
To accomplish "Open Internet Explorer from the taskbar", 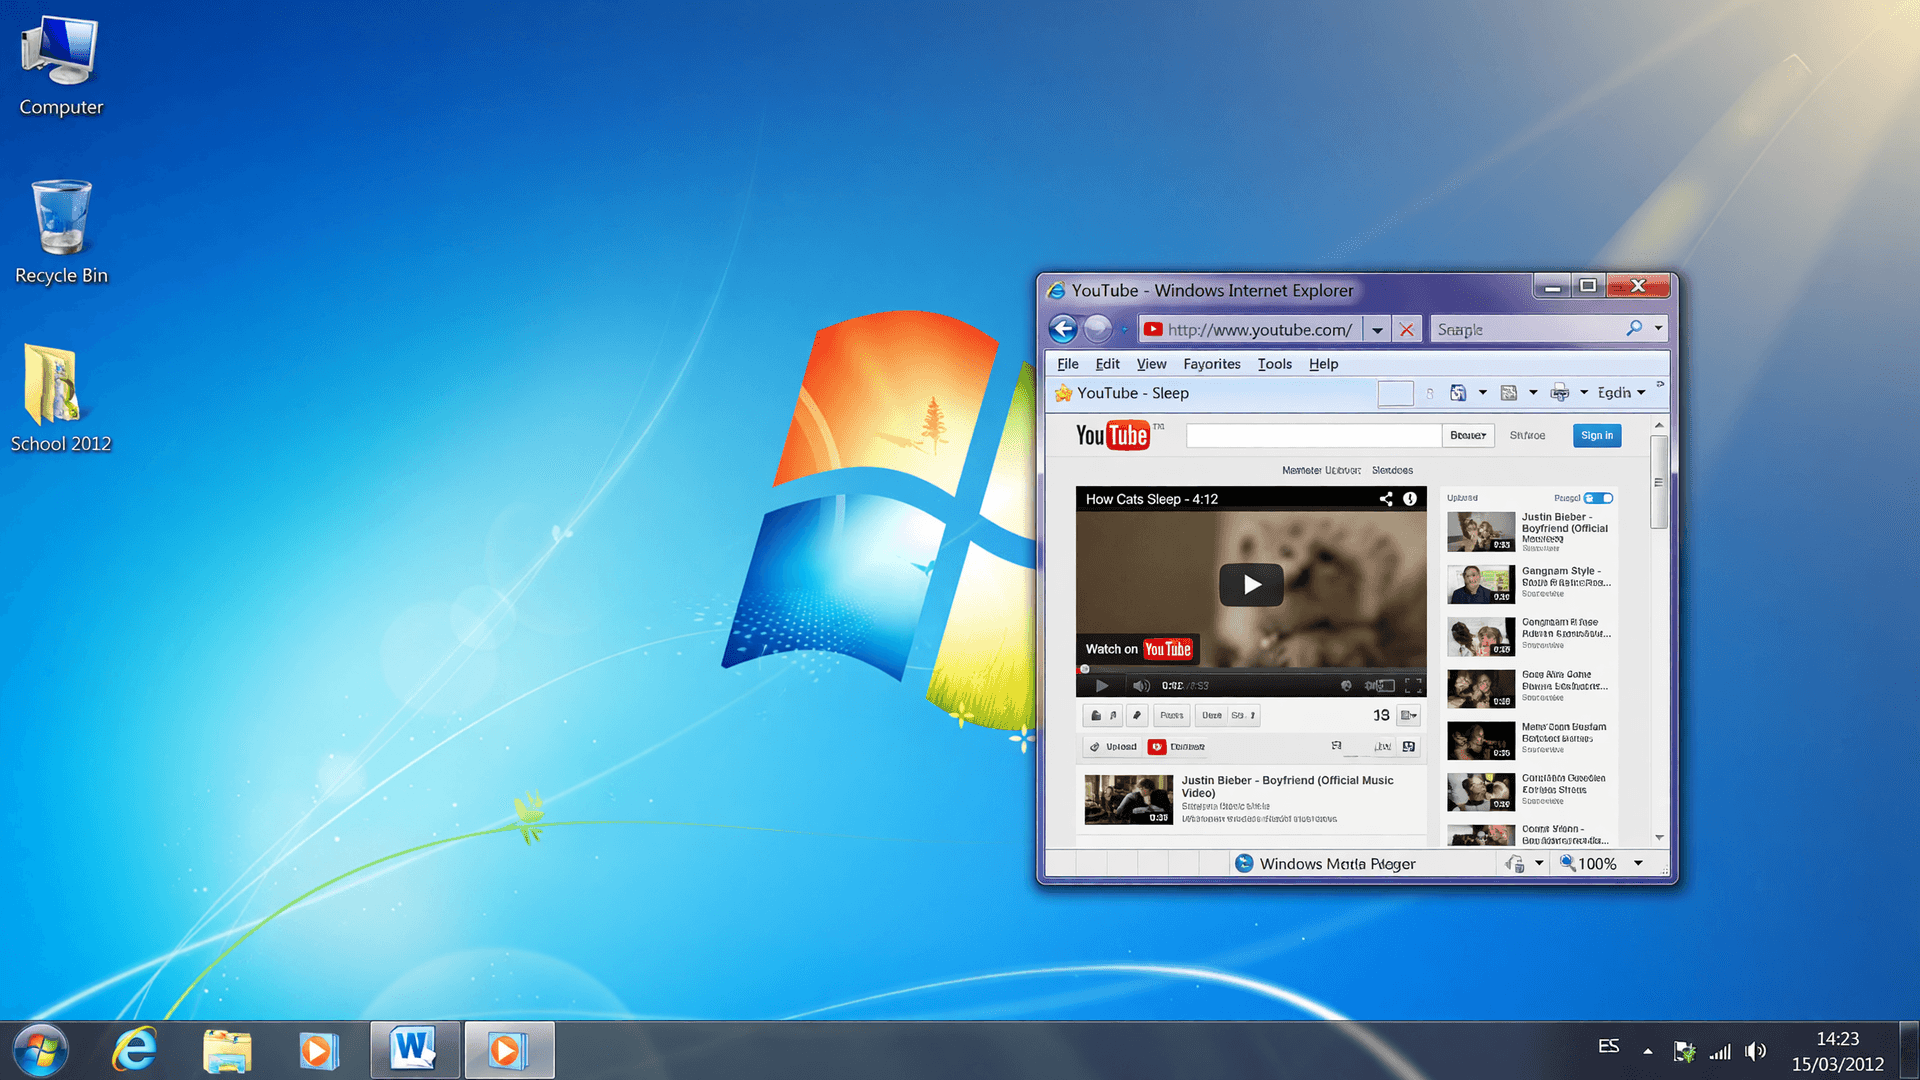I will (x=134, y=1050).
